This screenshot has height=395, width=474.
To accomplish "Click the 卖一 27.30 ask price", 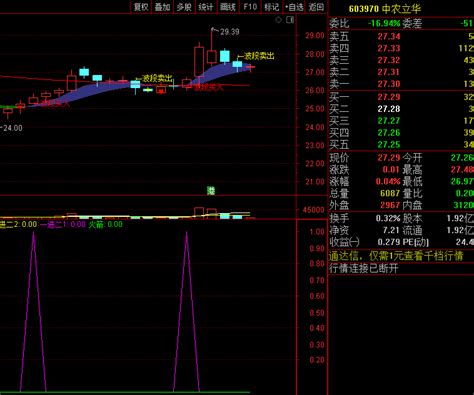I will [389, 84].
